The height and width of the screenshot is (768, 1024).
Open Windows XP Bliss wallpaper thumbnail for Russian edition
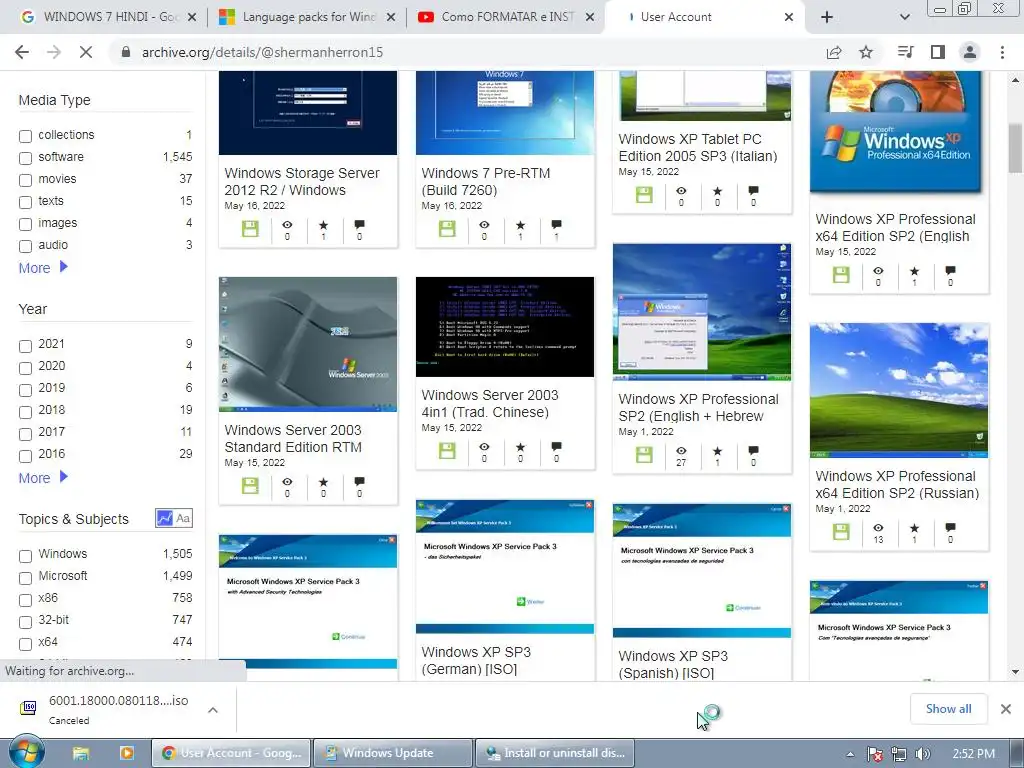tap(899, 390)
